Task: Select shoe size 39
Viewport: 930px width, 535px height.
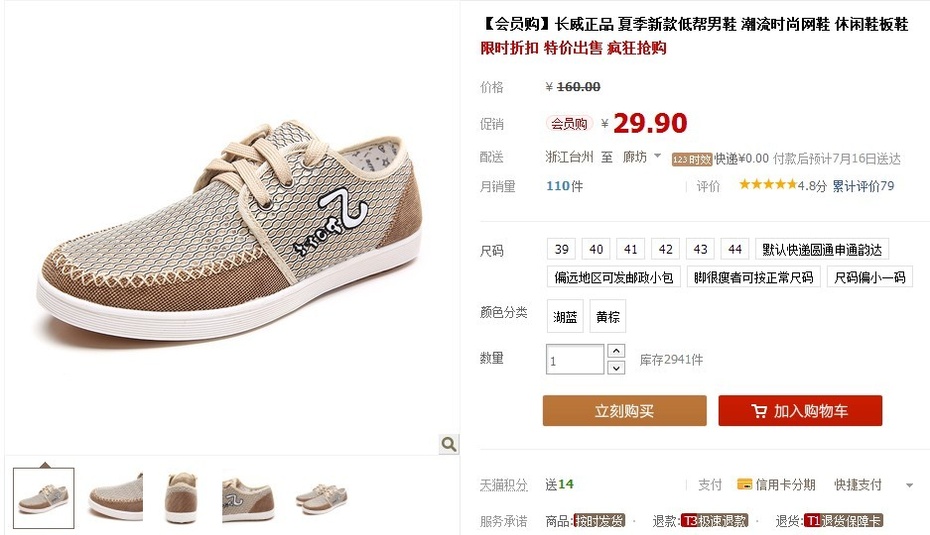Action: coord(561,249)
